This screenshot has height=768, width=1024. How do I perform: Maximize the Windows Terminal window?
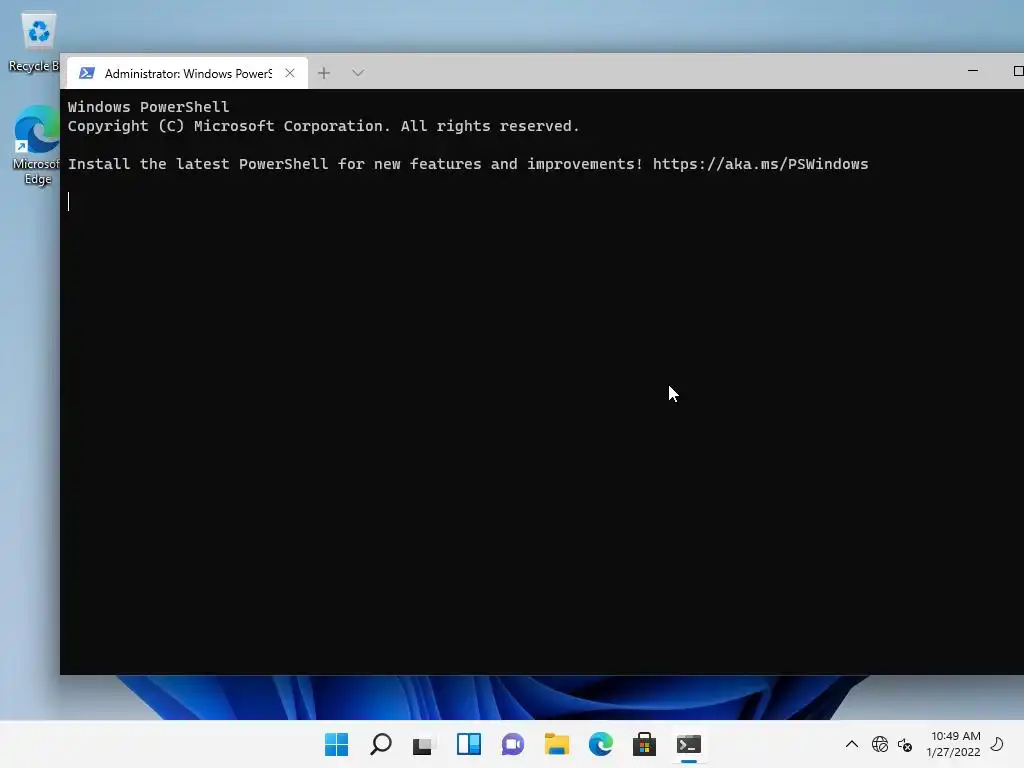tap(1018, 71)
